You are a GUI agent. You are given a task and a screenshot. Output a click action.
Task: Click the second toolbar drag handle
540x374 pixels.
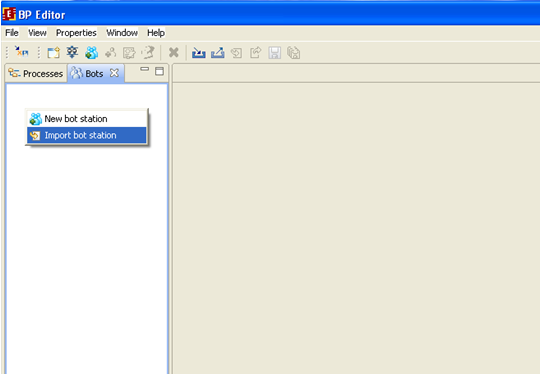click(39, 53)
